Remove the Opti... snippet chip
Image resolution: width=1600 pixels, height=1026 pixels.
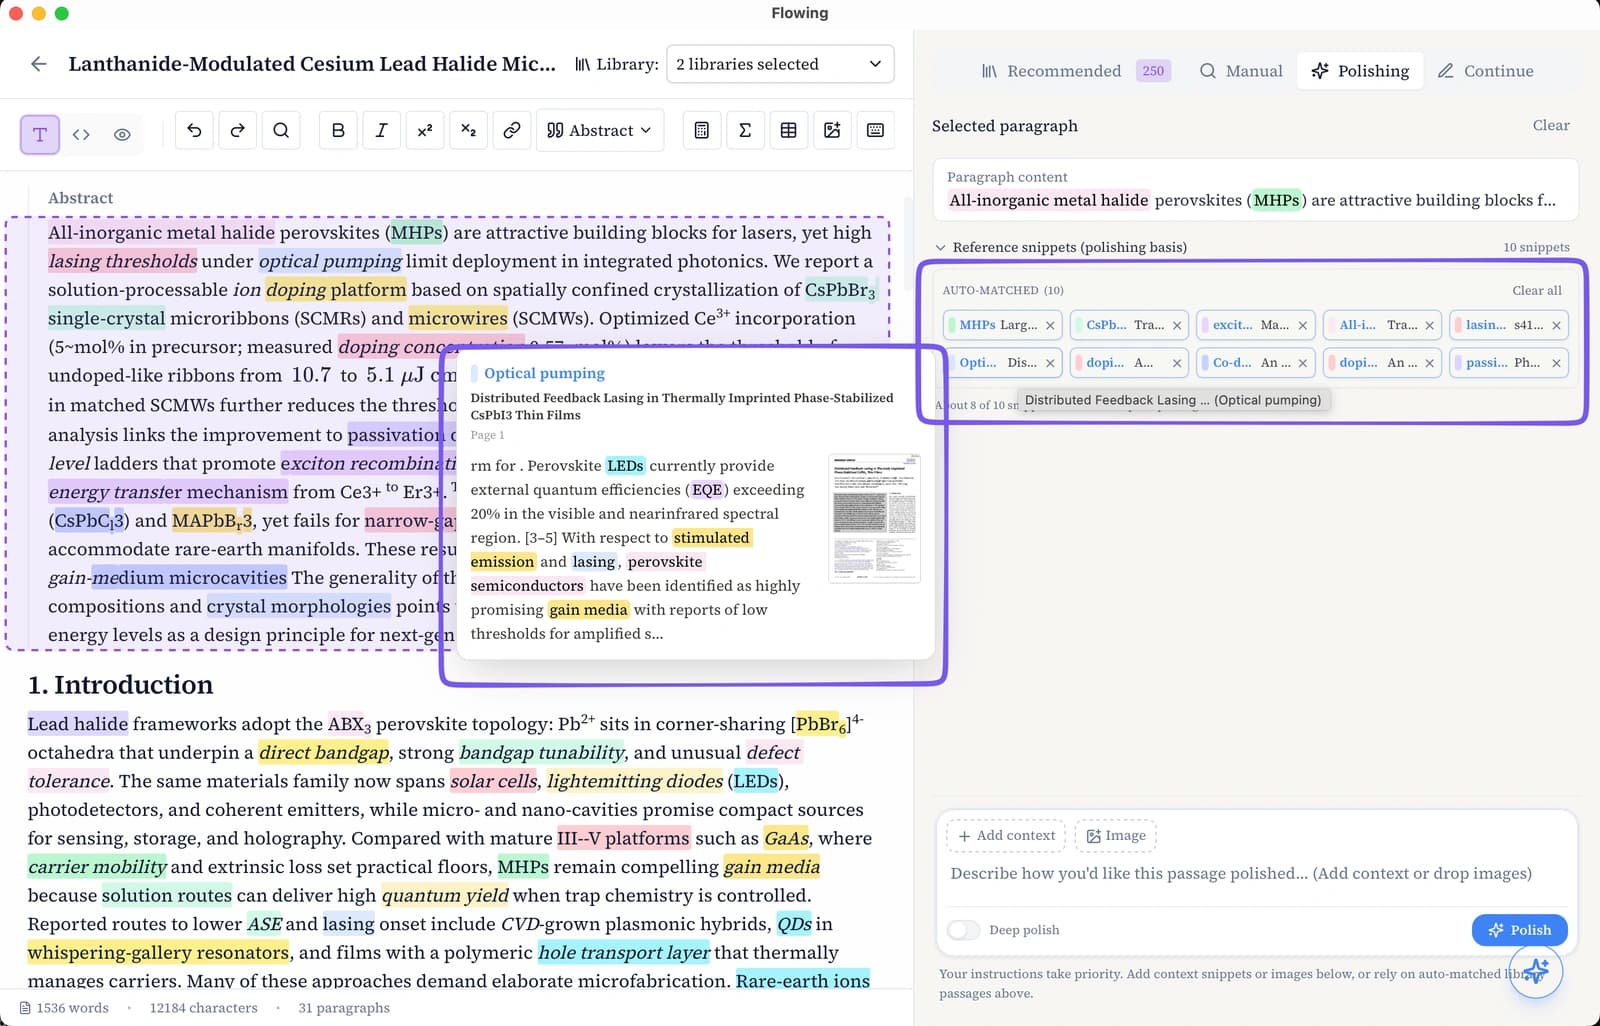pyautogui.click(x=1050, y=363)
